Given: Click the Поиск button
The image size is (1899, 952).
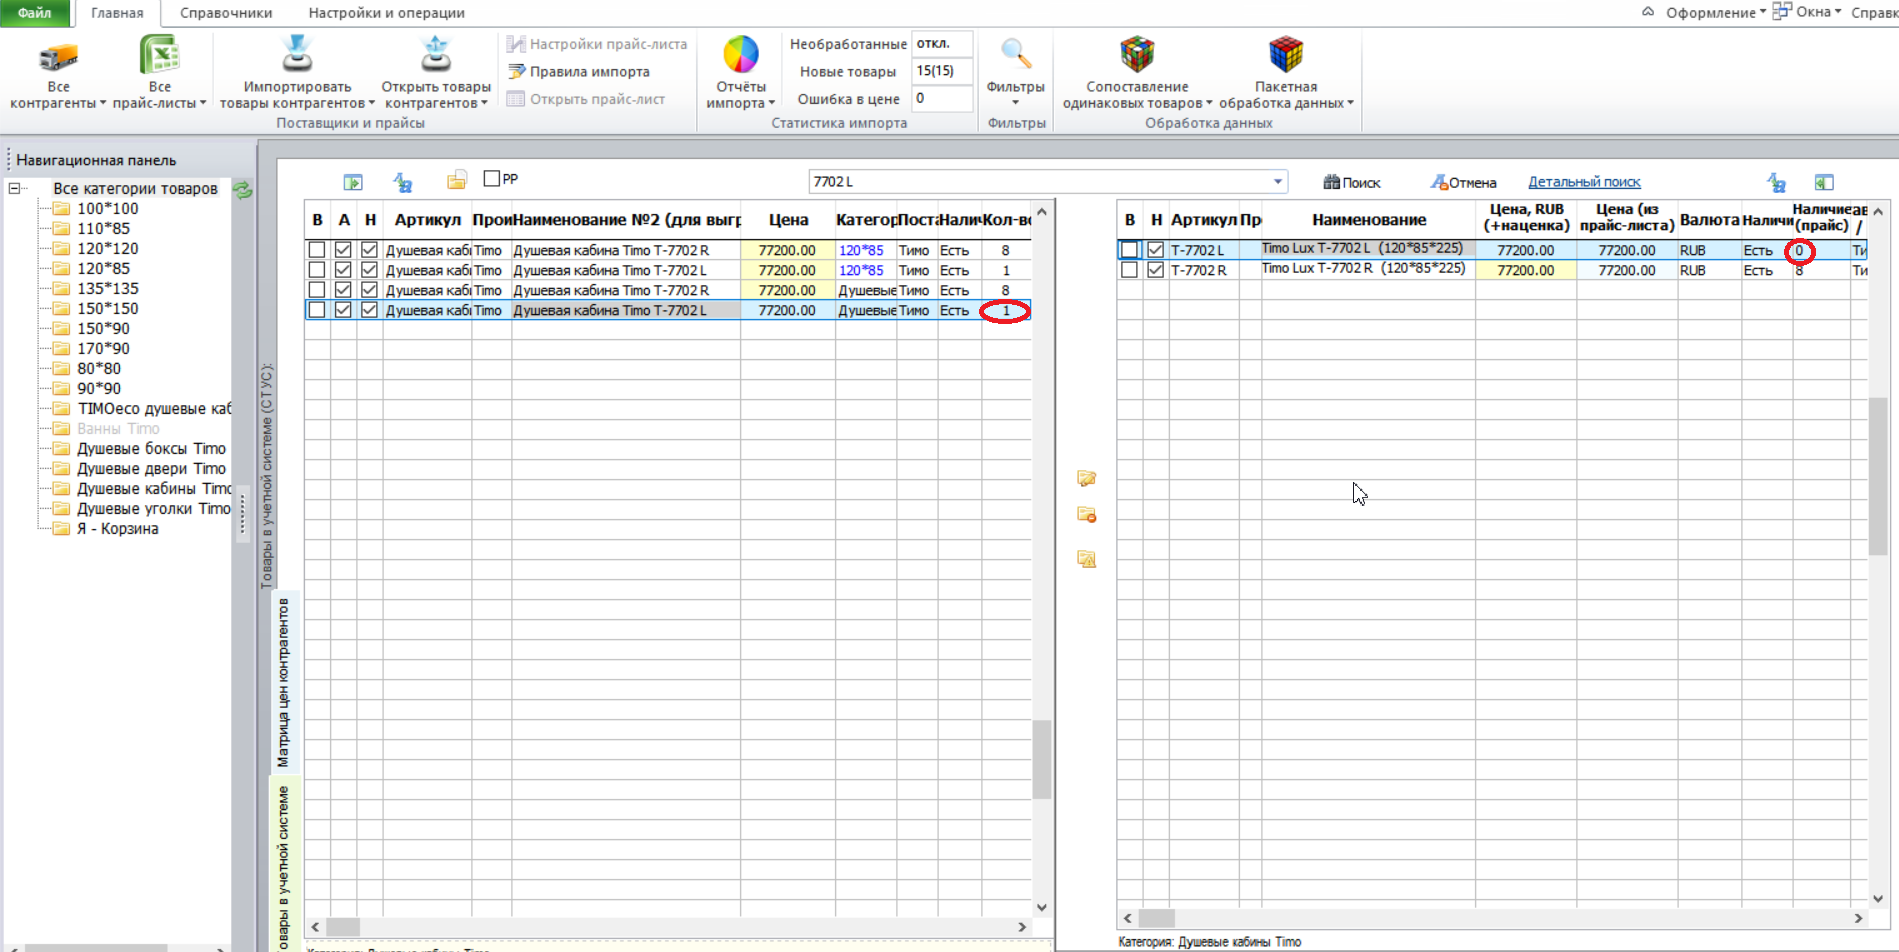Looking at the screenshot, I should coord(1352,182).
